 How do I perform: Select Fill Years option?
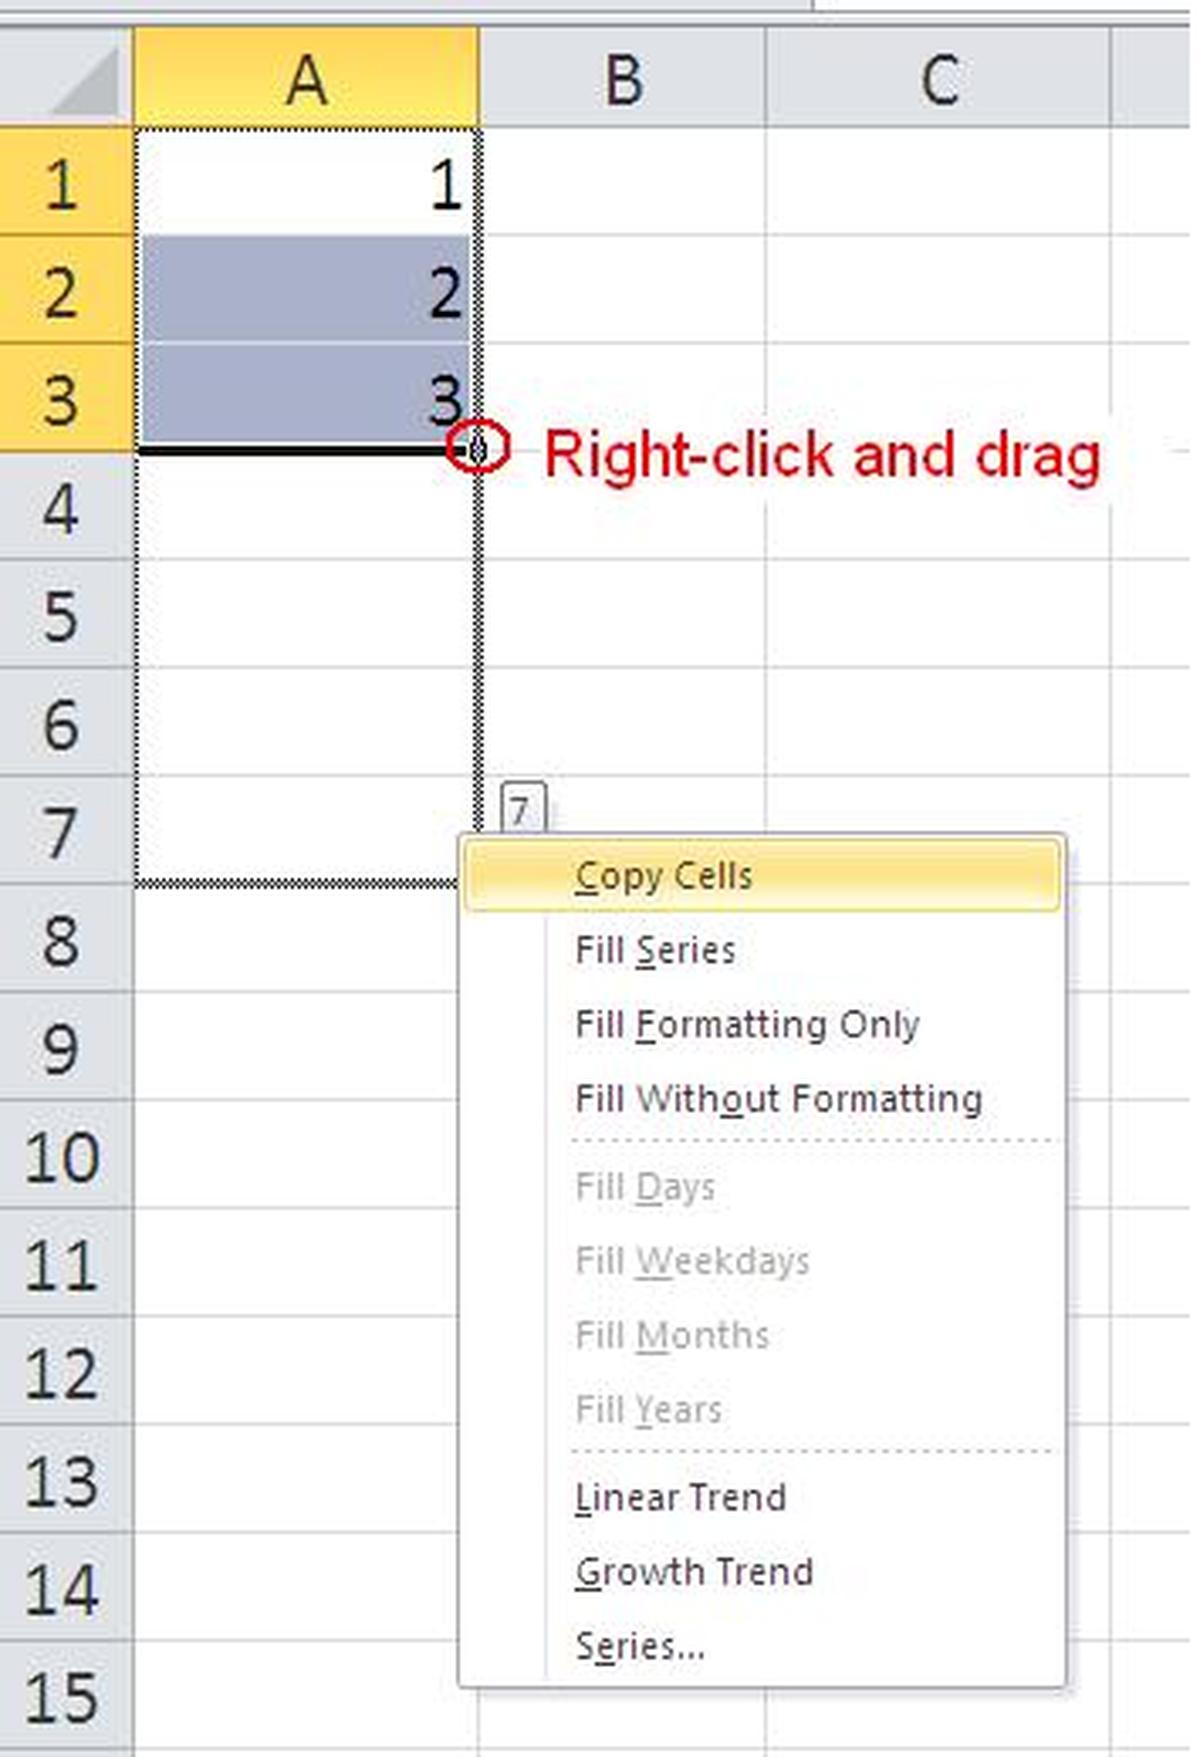coord(648,1408)
